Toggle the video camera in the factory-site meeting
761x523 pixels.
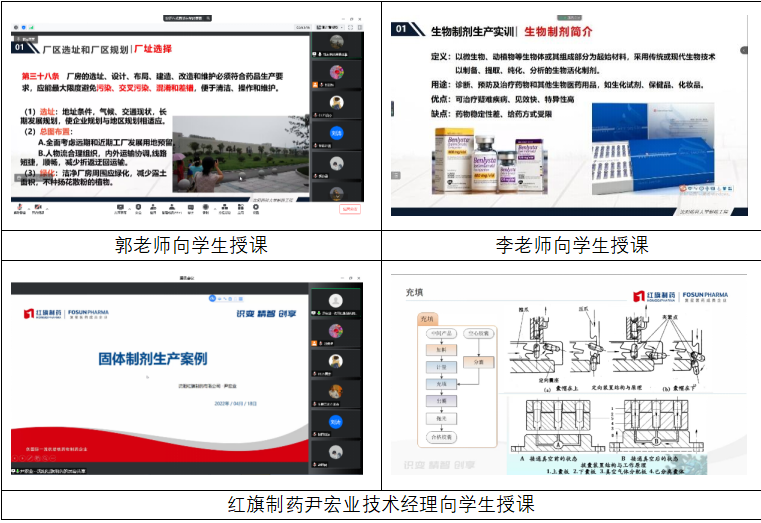tap(38, 207)
